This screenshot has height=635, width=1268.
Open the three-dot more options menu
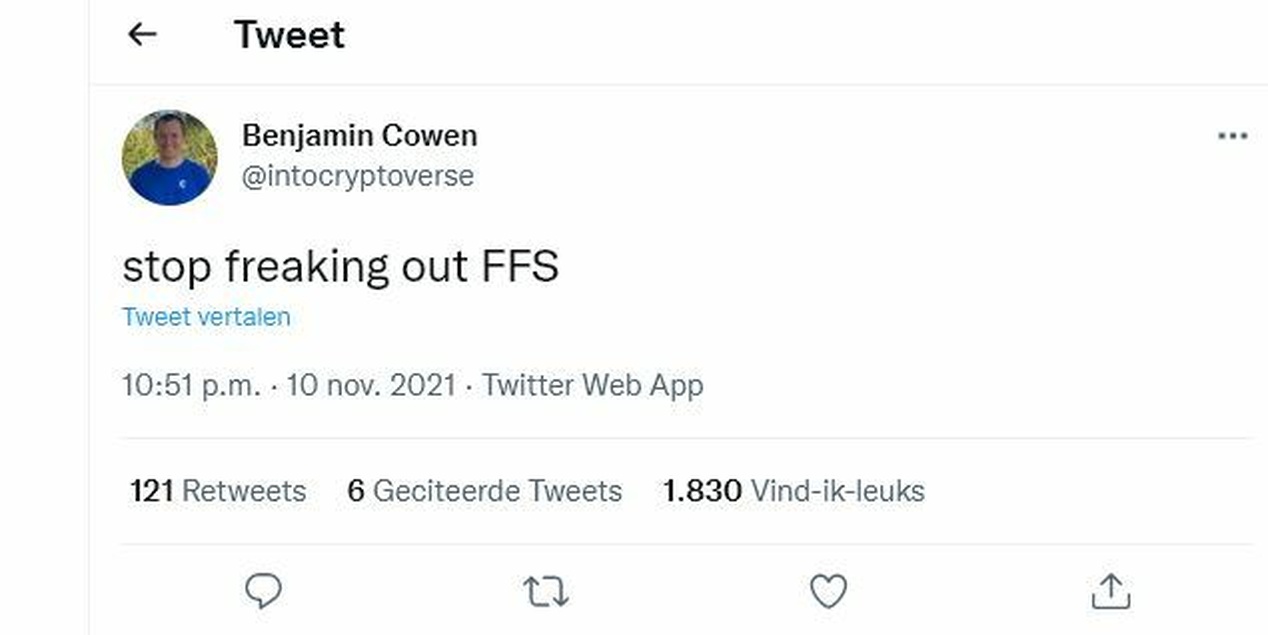(1232, 136)
